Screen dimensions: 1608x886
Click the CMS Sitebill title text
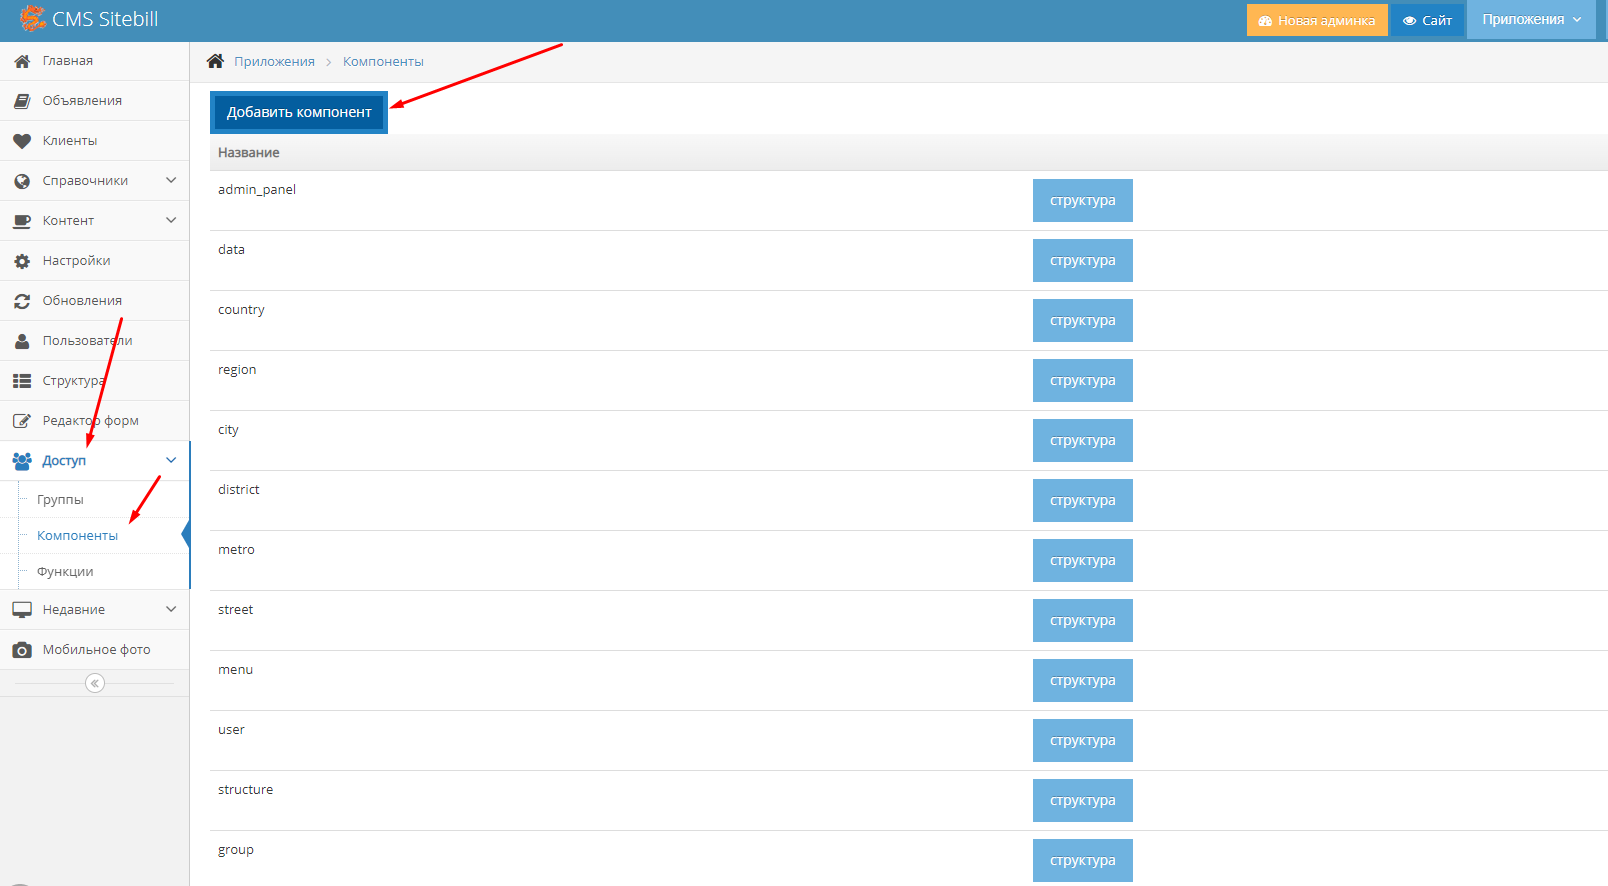[x=105, y=19]
